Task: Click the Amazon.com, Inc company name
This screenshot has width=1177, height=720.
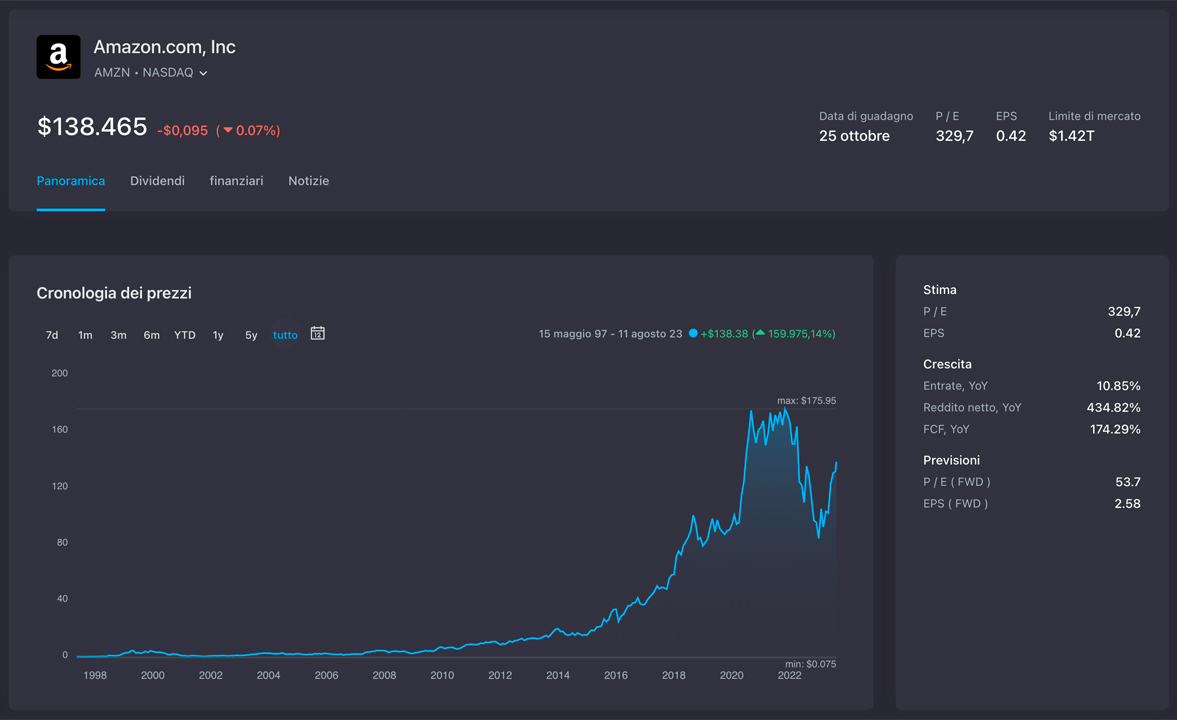Action: pyautogui.click(x=164, y=47)
